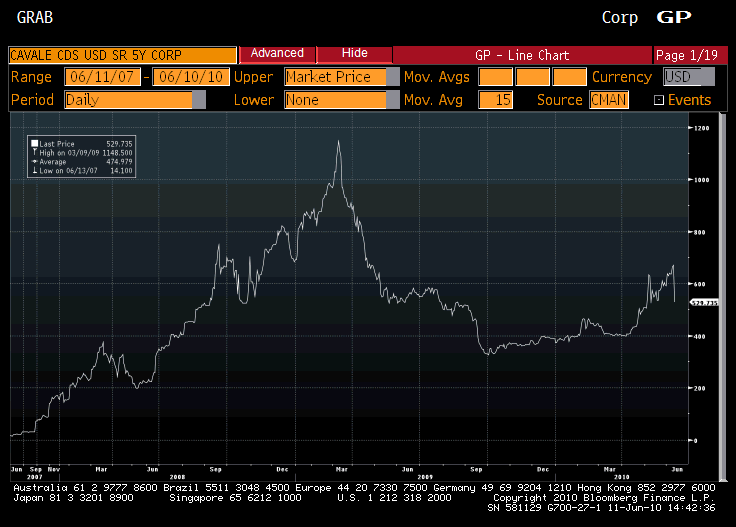The image size is (736, 527).
Task: Open the Currency USD dropdown
Action: tap(689, 77)
